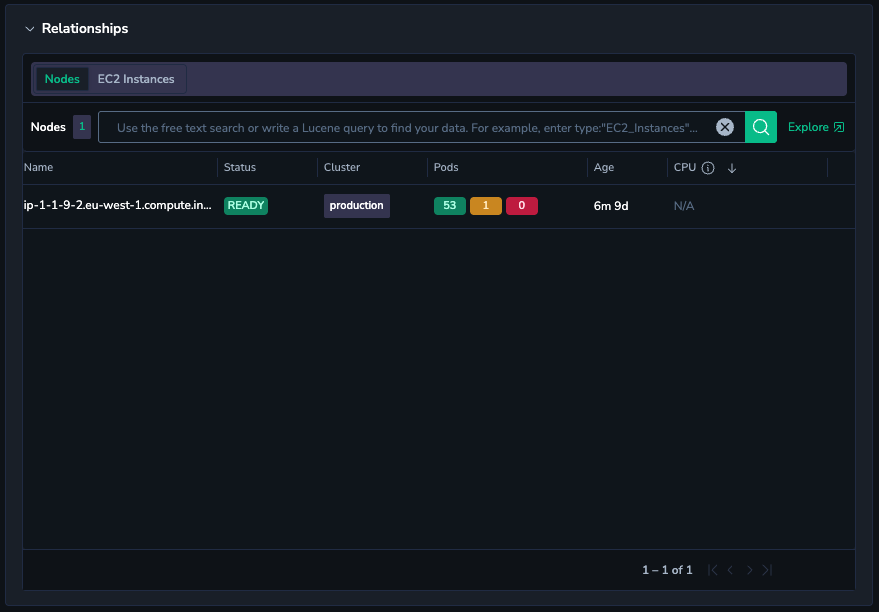Go to the next page arrow
Viewport: 879px width, 612px height.
[x=749, y=570]
